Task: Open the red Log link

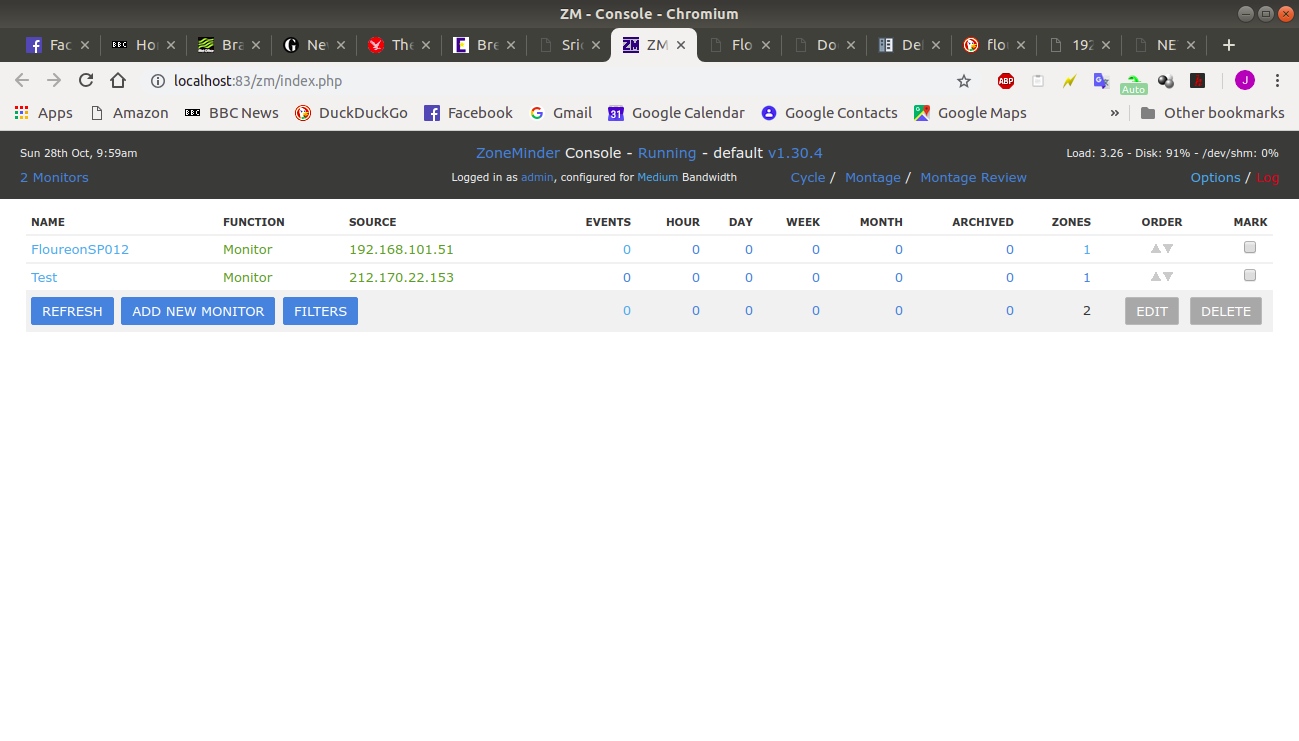Action: 1267,177
